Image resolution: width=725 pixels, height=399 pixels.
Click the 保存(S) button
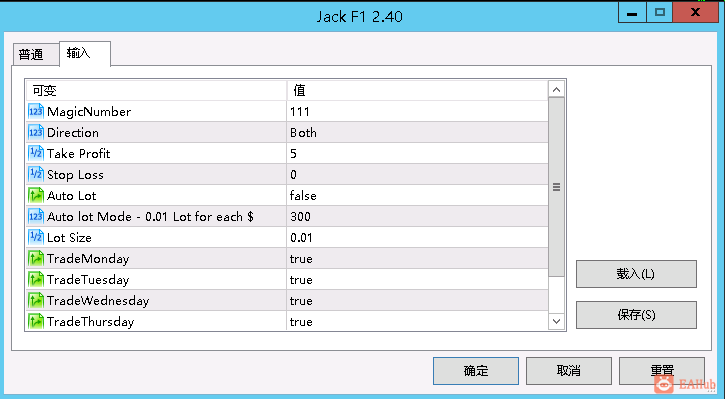tap(636, 315)
